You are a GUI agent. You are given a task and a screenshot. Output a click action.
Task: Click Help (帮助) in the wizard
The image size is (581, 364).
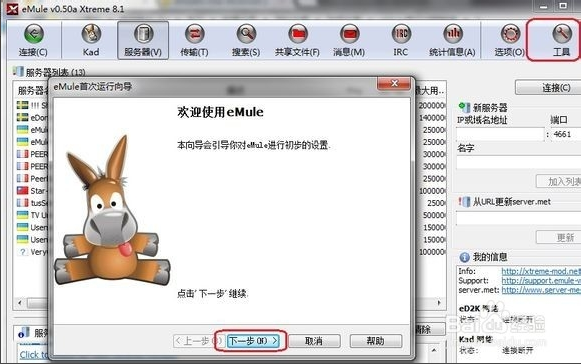(376, 341)
